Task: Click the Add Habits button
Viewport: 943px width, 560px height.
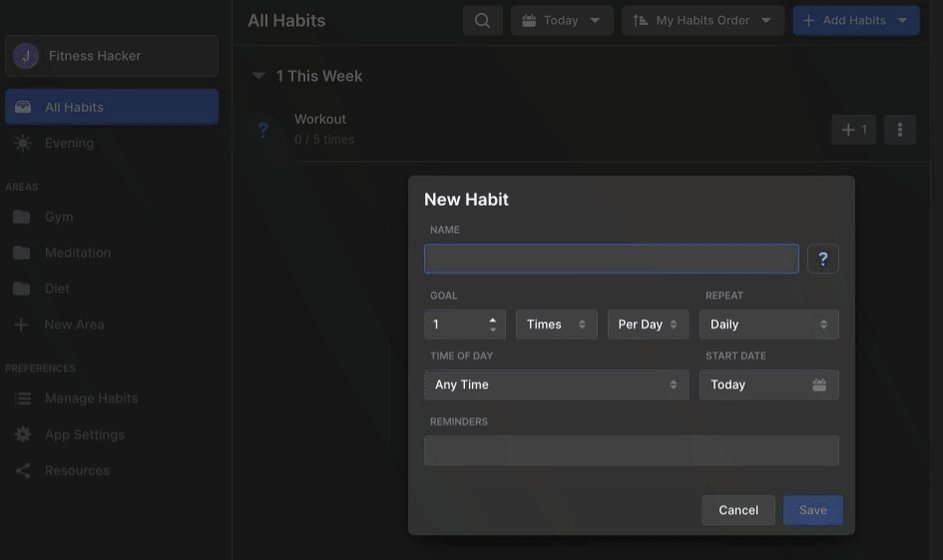Action: click(x=856, y=20)
